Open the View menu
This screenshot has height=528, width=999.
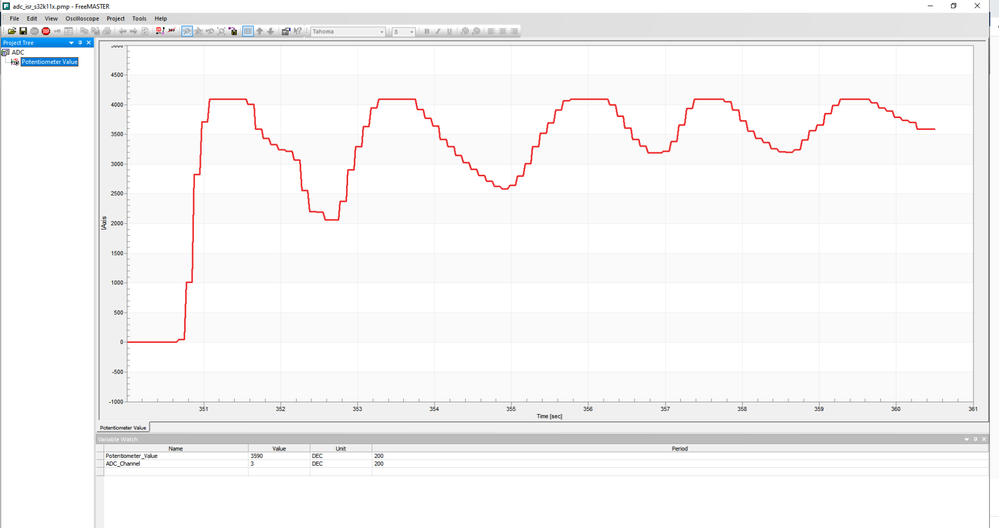pyautogui.click(x=51, y=18)
